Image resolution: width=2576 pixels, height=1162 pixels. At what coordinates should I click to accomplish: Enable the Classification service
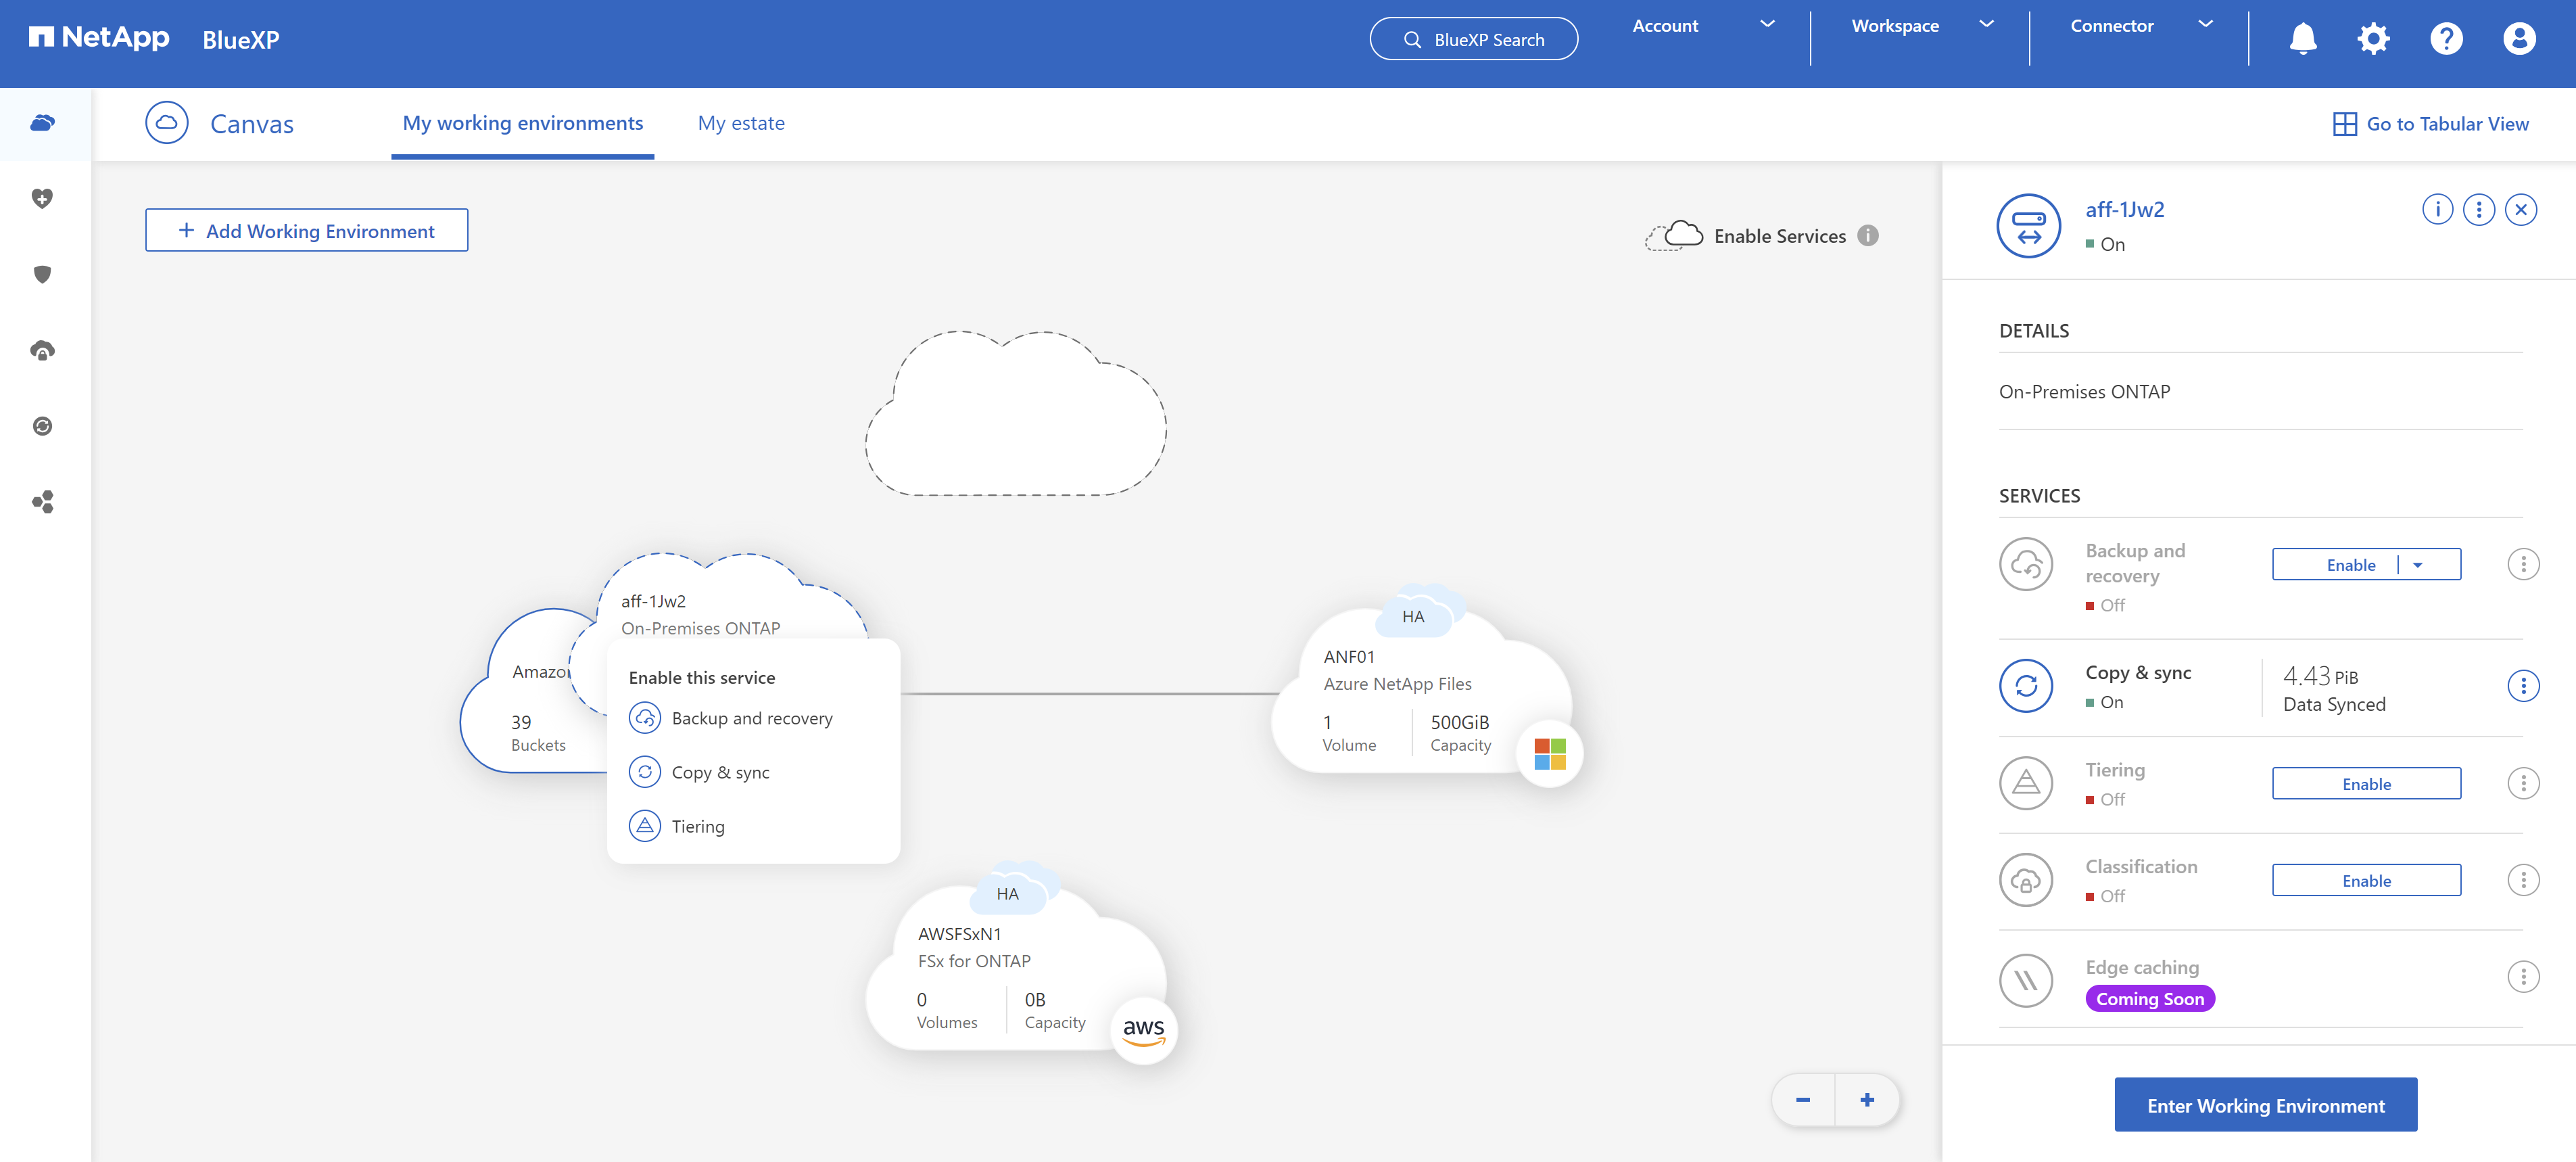point(2366,880)
